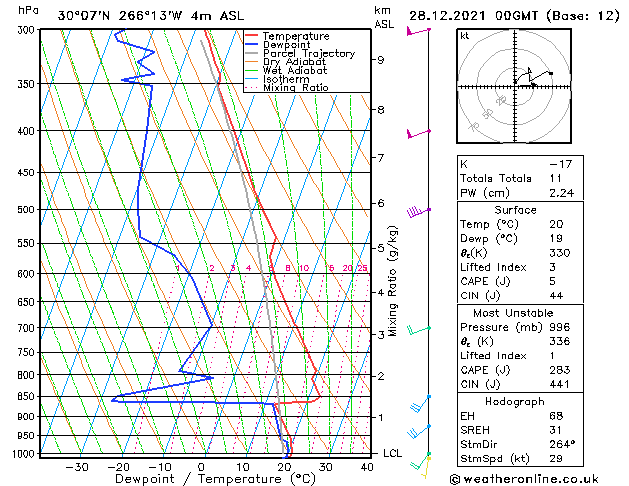The image size is (629, 486).
Task: Click the Hodograph section header in the table
Action: pyautogui.click(x=515, y=402)
